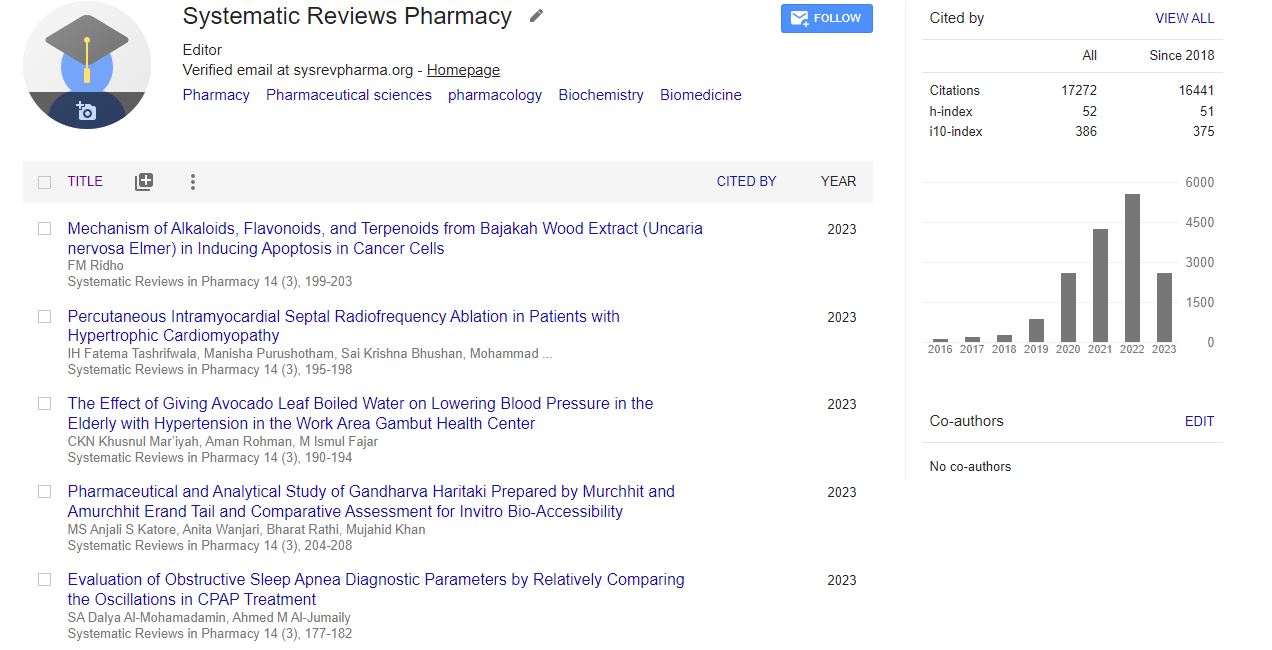Open the Biochemistry interest tag

[x=601, y=95]
